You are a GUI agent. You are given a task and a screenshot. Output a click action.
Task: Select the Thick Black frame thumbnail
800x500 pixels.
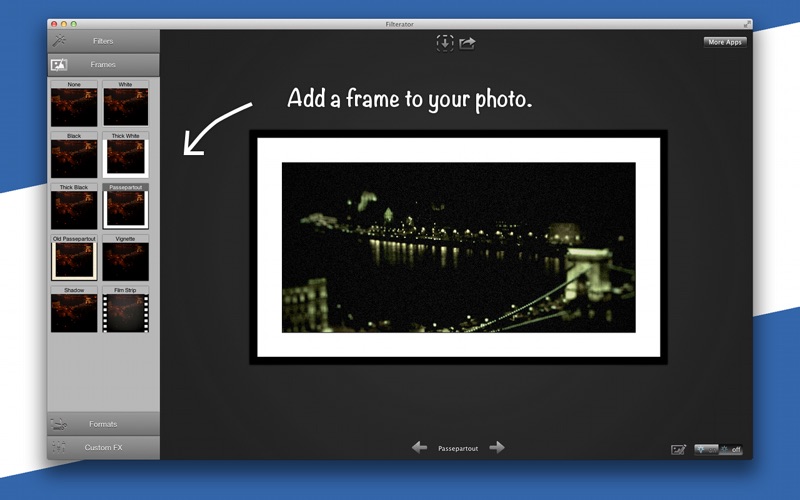pos(74,207)
